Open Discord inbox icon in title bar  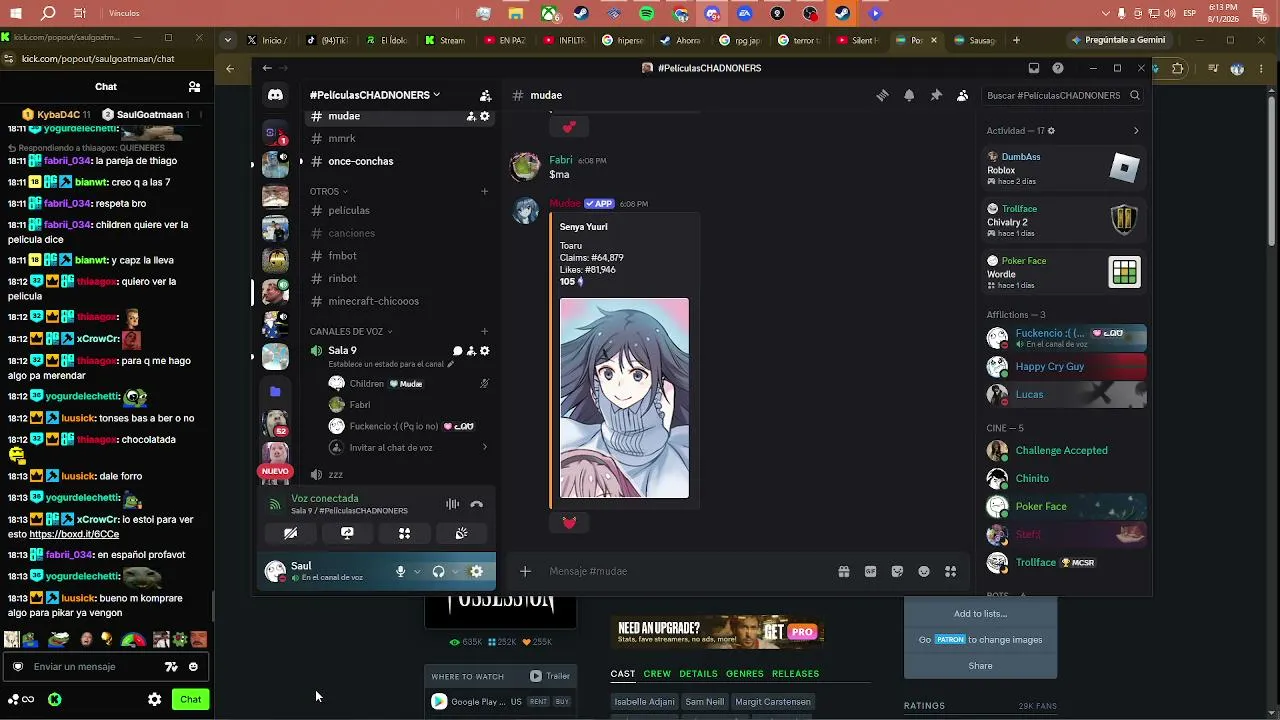coord(1034,68)
